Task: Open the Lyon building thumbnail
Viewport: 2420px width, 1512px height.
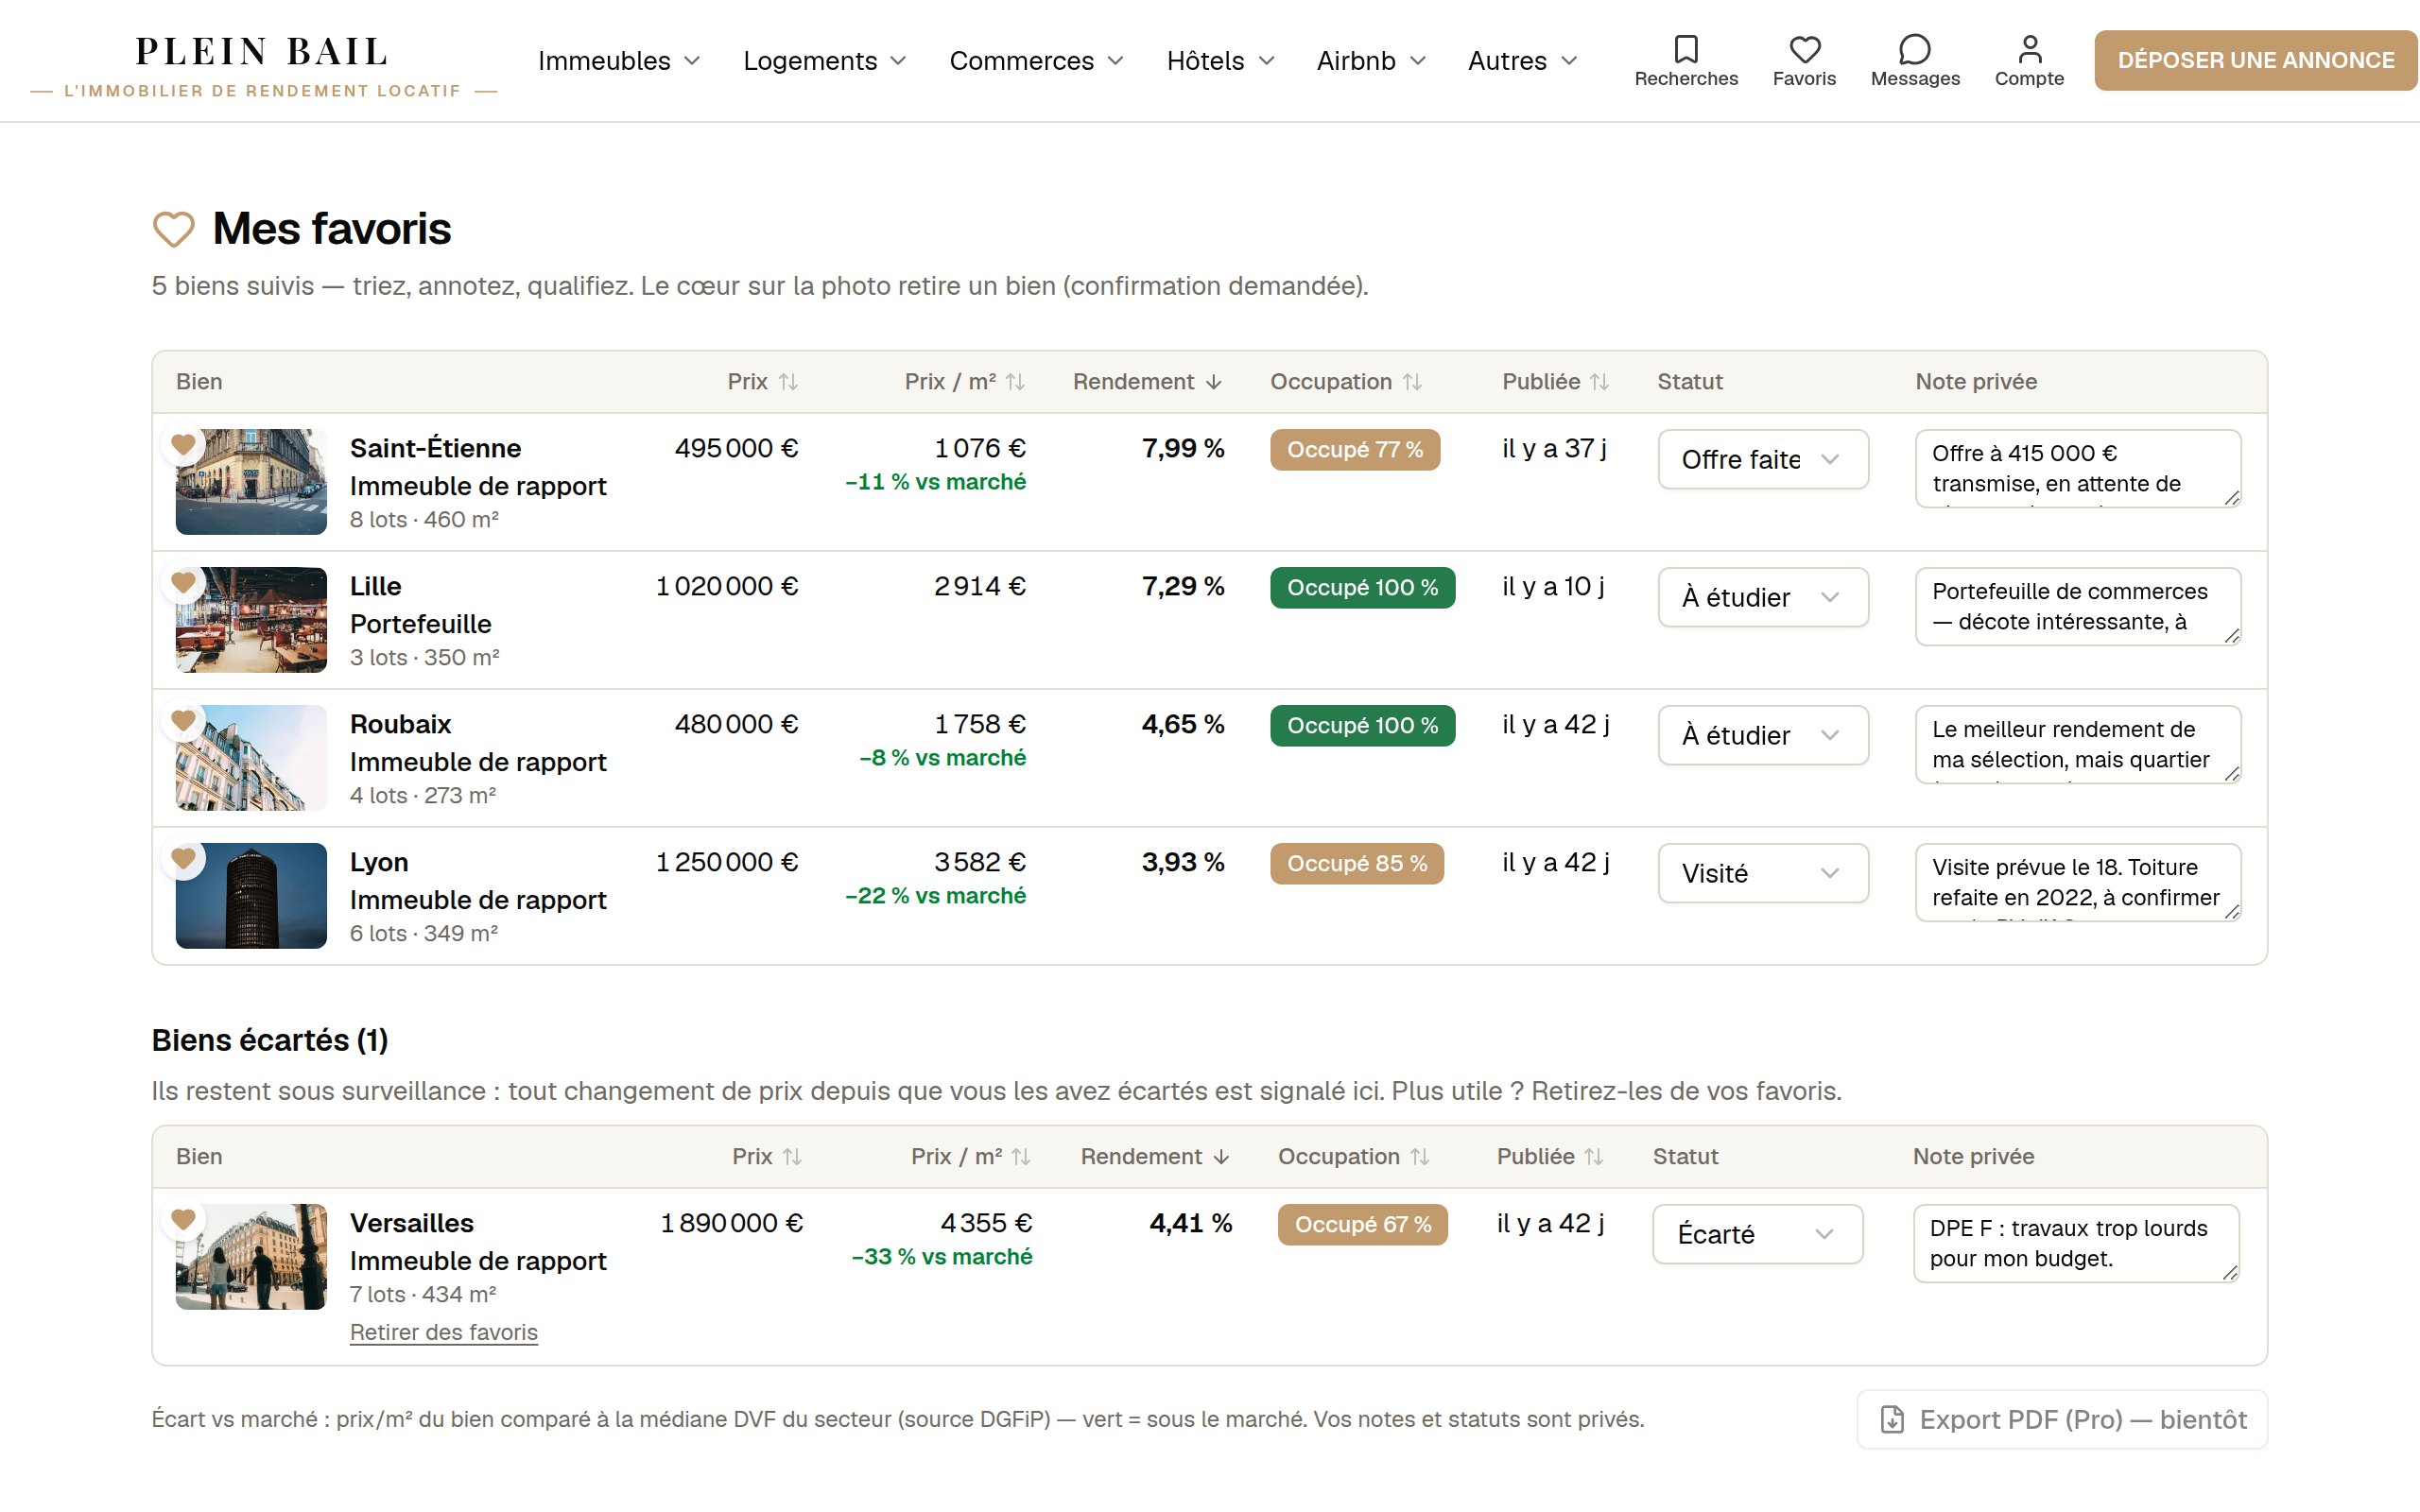Action: click(x=251, y=895)
